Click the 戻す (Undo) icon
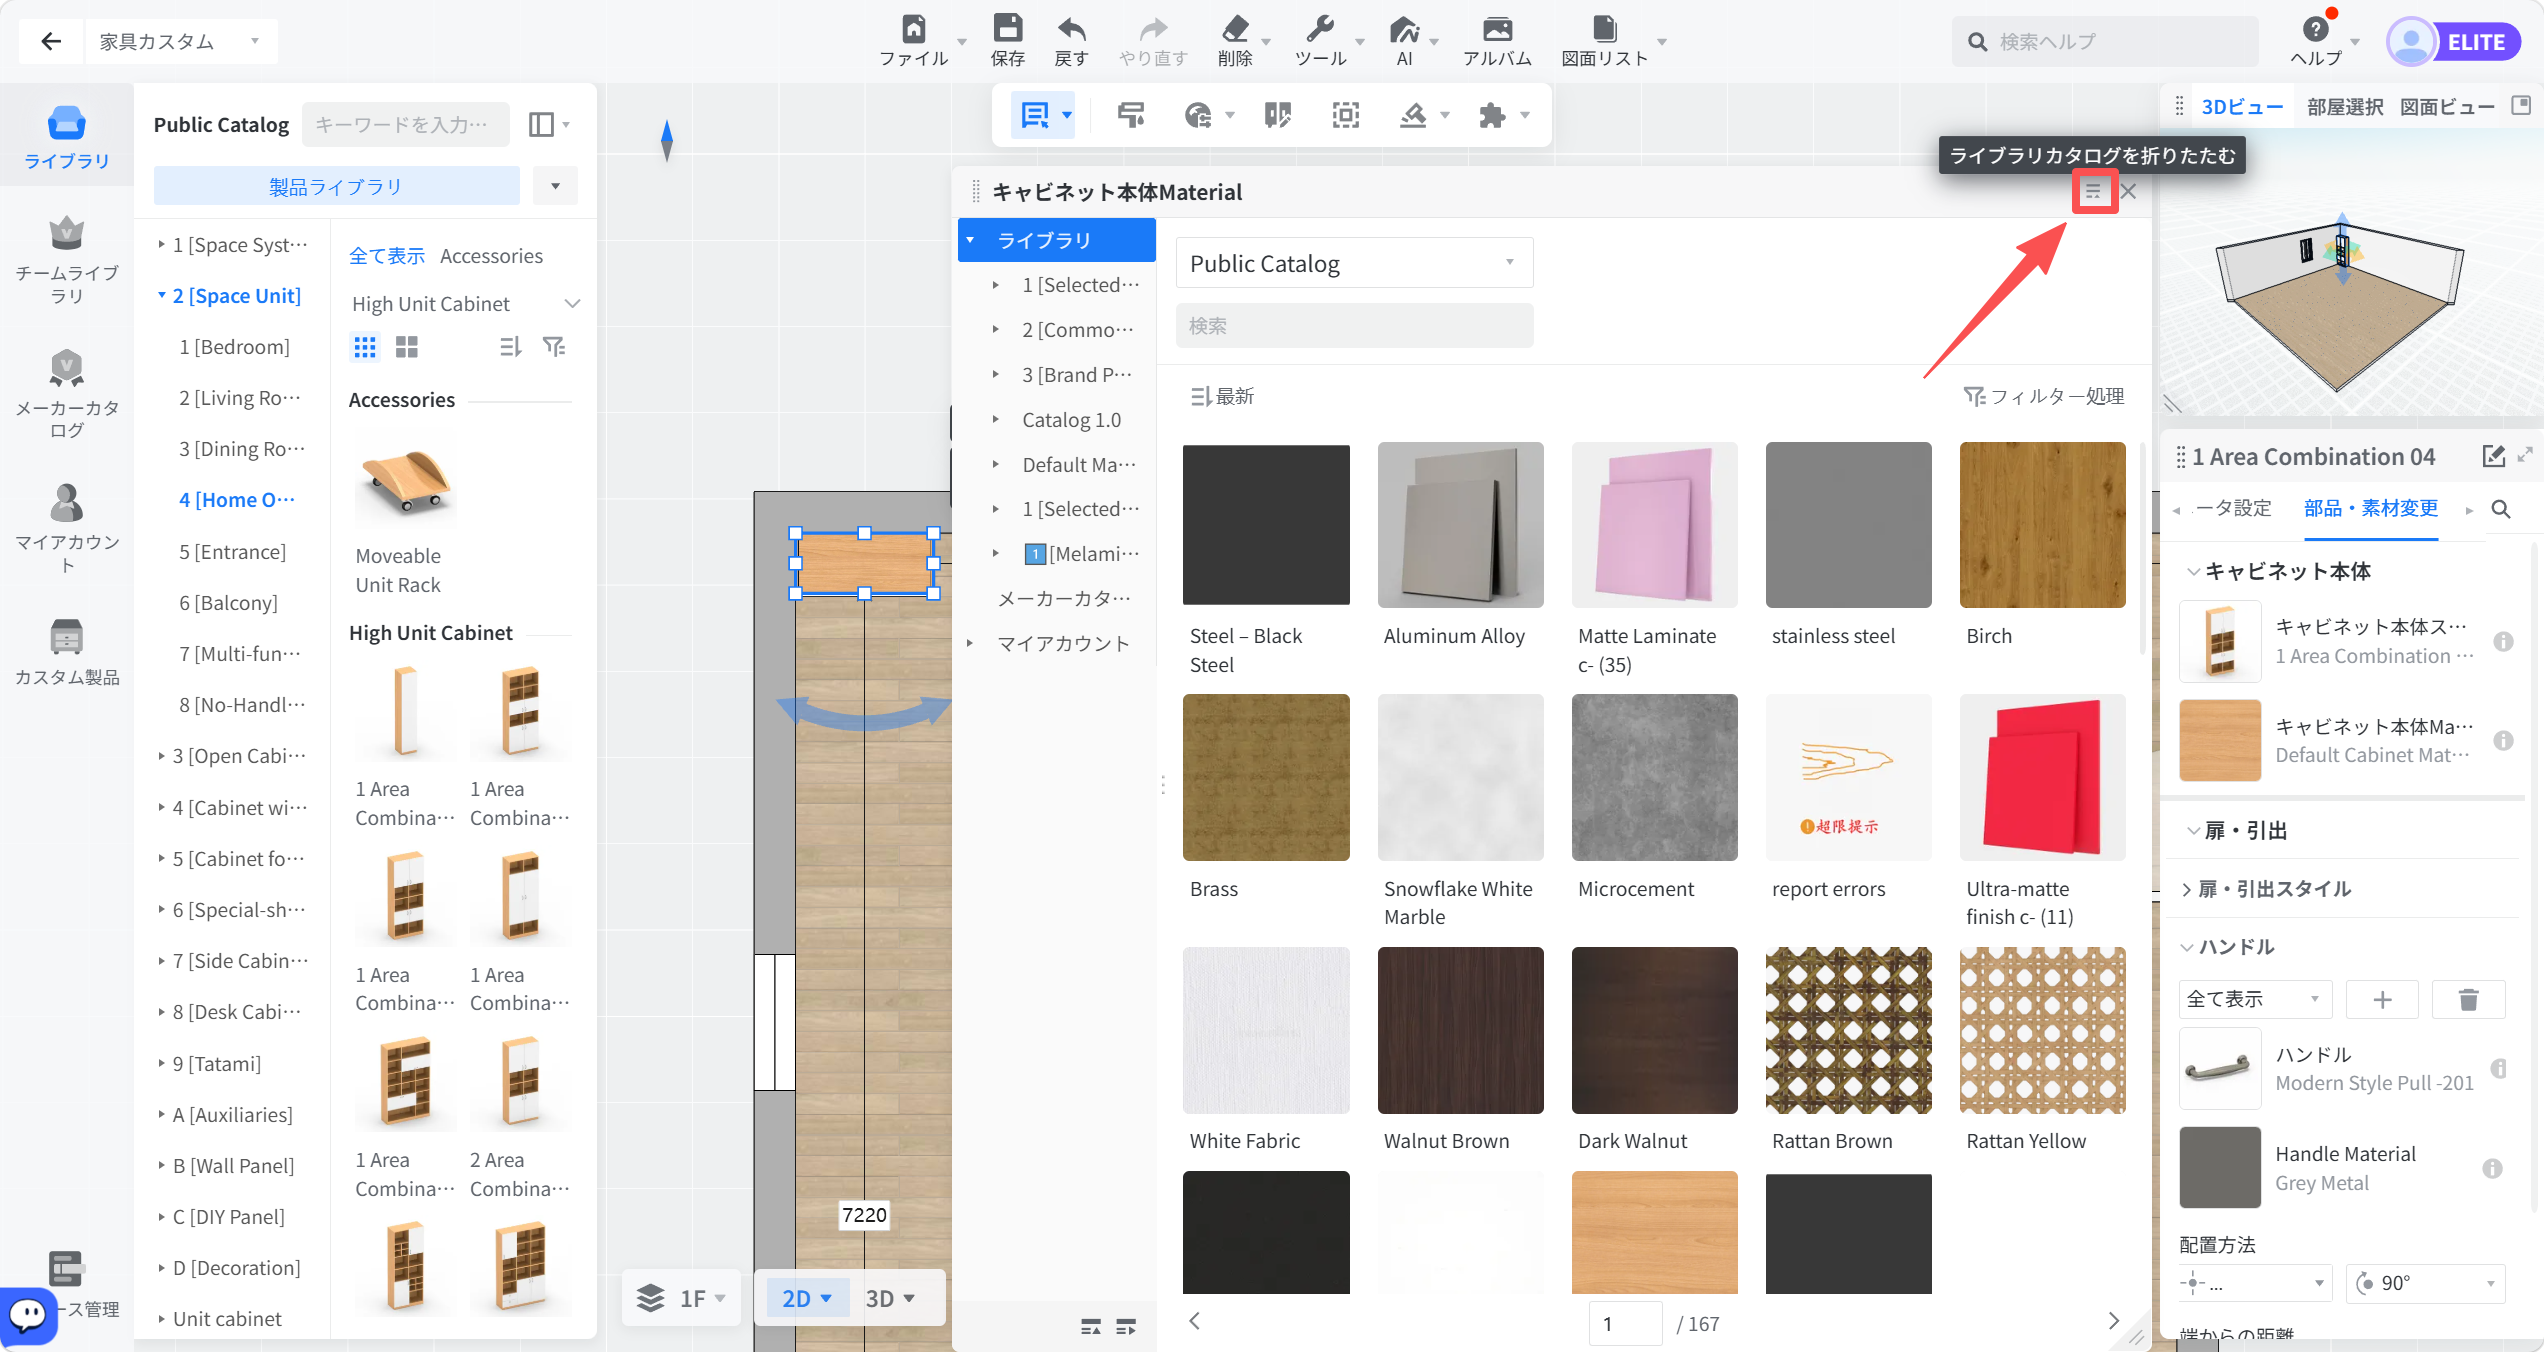 pyautogui.click(x=1071, y=29)
